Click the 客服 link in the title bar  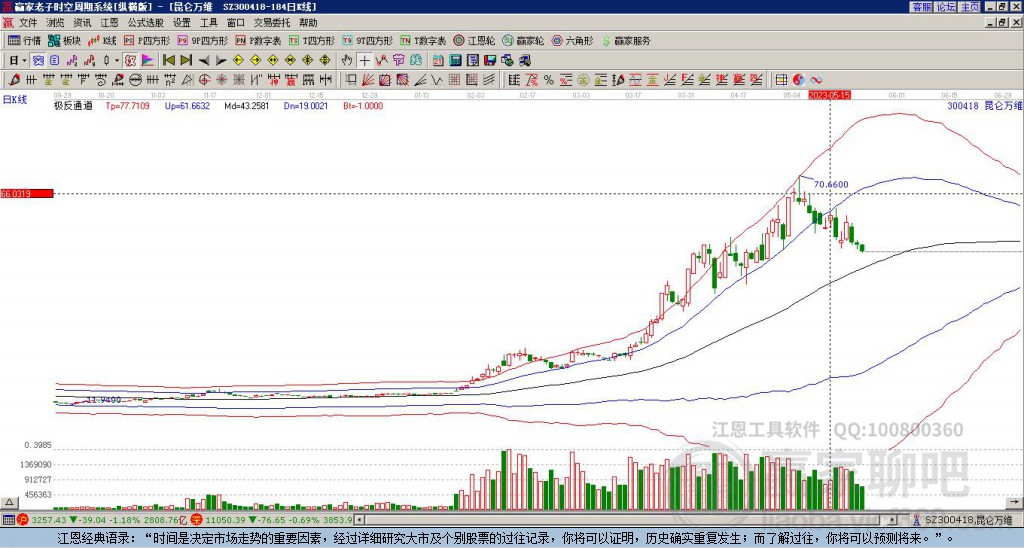tap(921, 7)
